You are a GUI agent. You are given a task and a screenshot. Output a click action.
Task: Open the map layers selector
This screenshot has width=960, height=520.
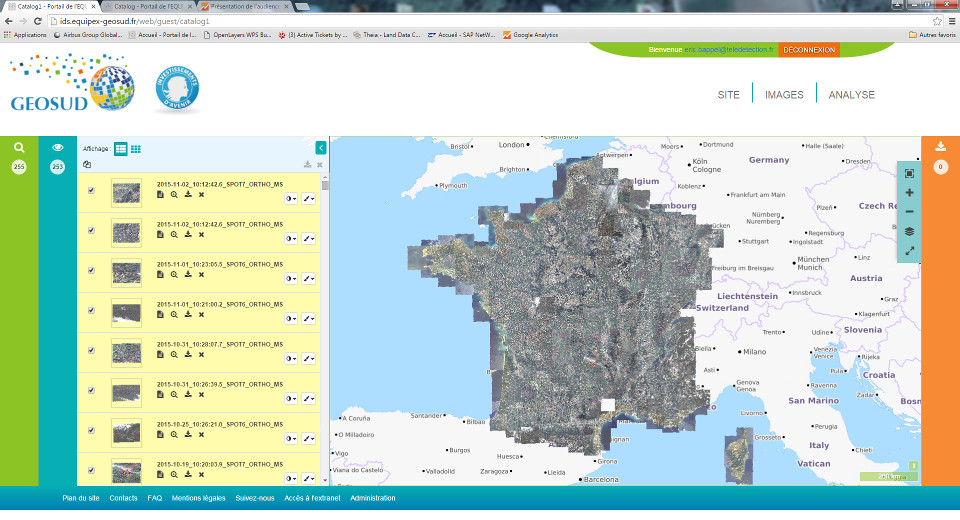909,231
